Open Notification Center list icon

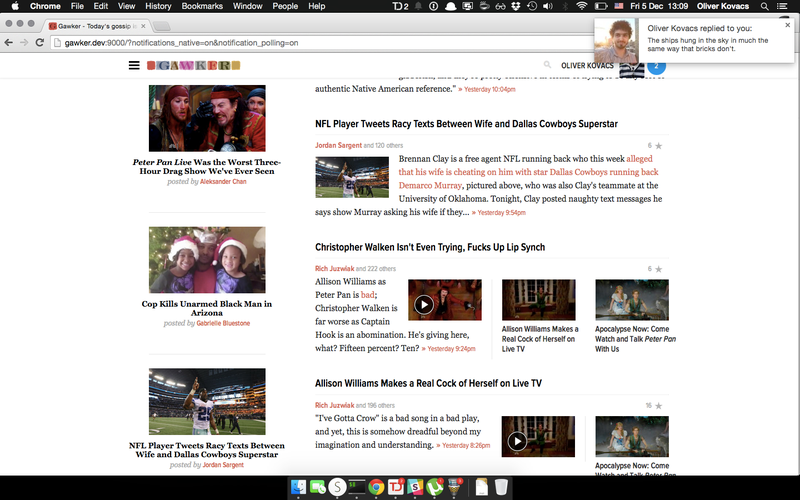[782, 6]
